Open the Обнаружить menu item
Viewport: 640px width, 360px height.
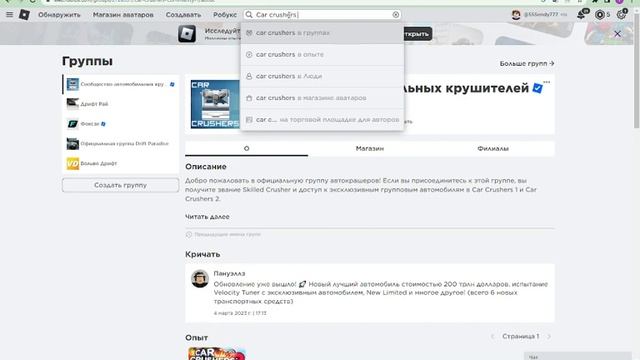point(59,15)
